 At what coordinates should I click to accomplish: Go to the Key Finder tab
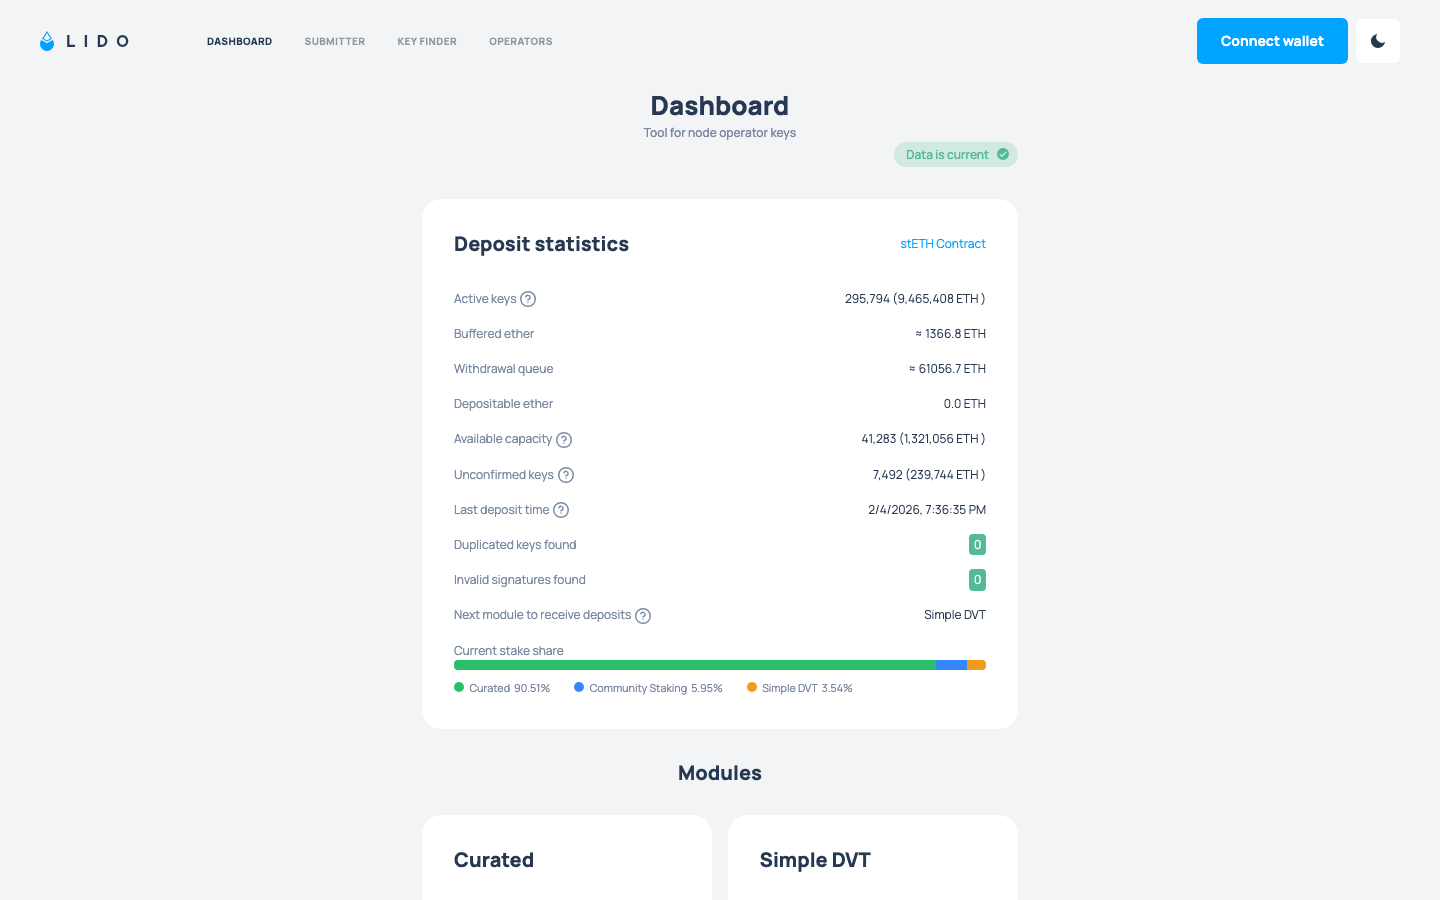click(x=427, y=42)
